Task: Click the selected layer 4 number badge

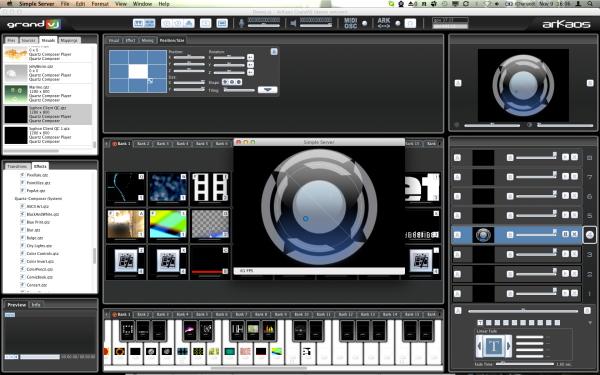Action: [590, 235]
